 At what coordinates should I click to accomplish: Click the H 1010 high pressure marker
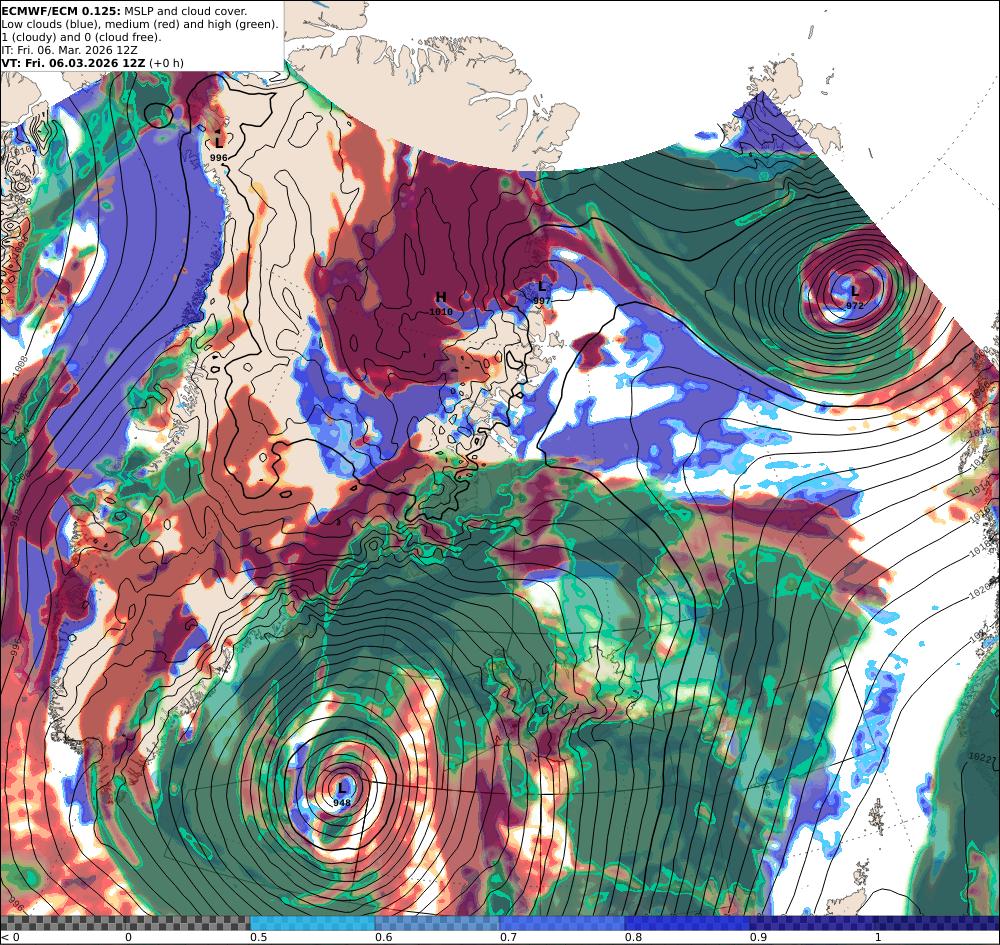tap(441, 303)
